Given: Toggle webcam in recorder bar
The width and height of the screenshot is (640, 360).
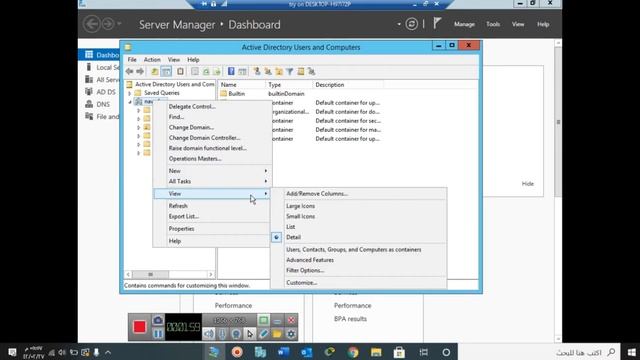Looking at the screenshot, I should pyautogui.click(x=236, y=334).
